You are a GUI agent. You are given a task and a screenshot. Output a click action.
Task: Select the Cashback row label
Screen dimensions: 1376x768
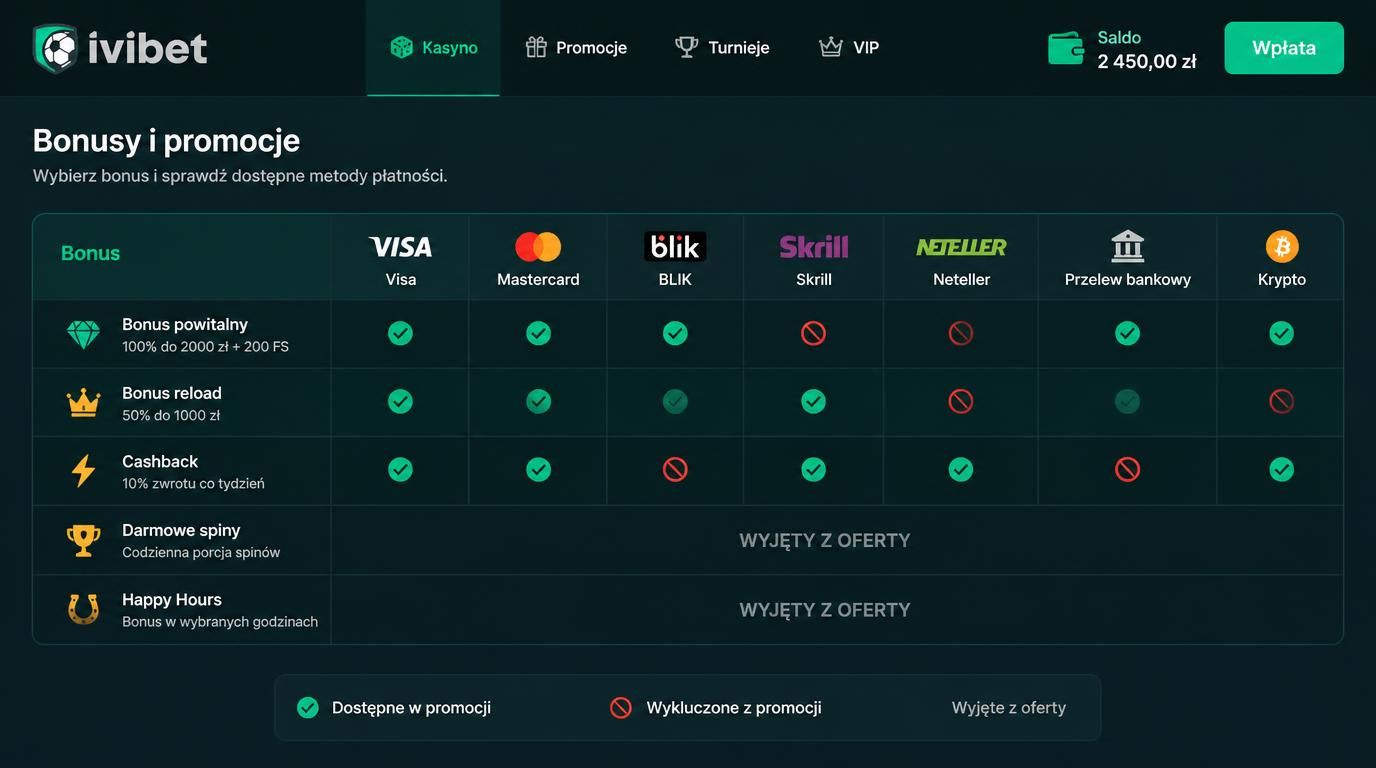pos(160,461)
